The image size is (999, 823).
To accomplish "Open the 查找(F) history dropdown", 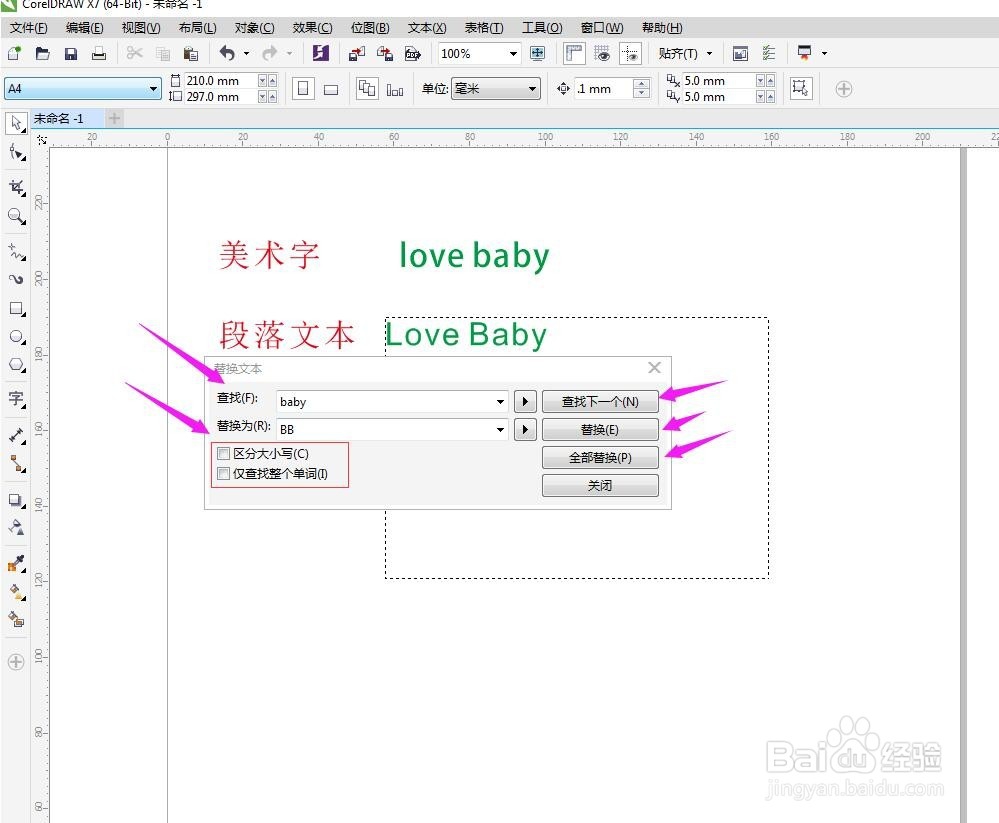I will 500,401.
